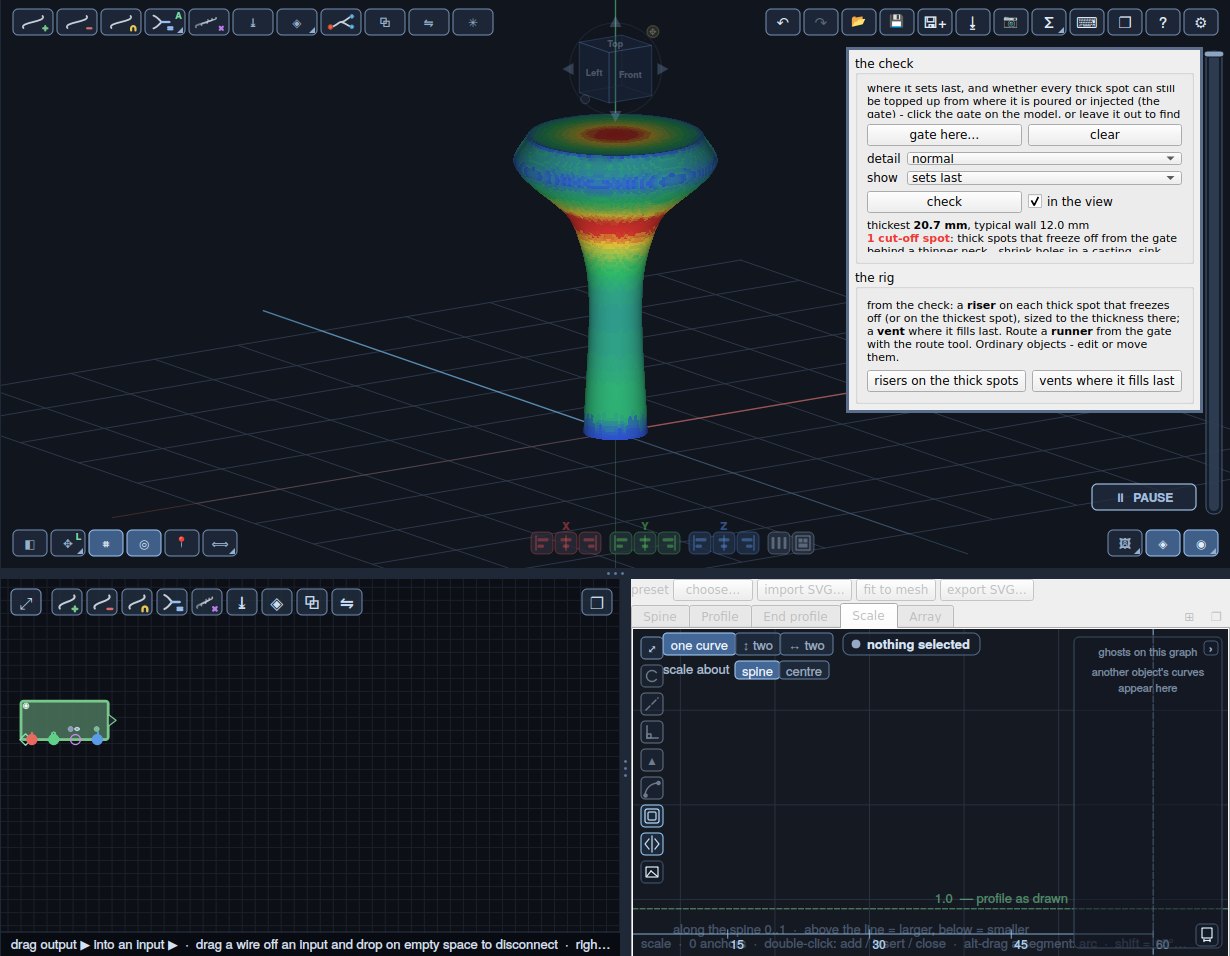Set scale about 'centre'

(804, 671)
